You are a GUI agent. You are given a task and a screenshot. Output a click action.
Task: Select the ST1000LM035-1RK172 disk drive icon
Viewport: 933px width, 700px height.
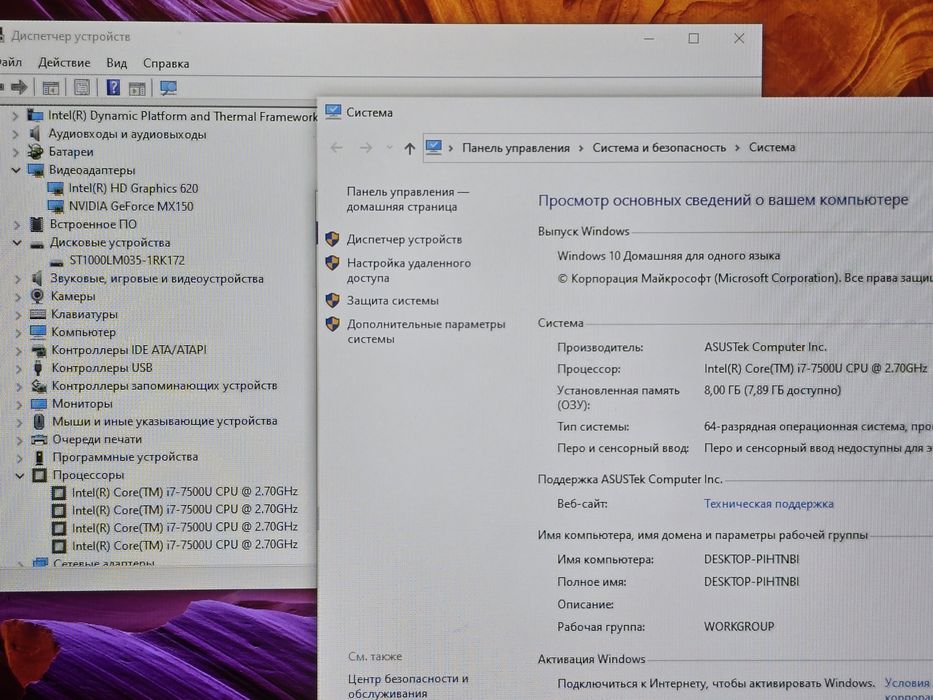coord(57,261)
